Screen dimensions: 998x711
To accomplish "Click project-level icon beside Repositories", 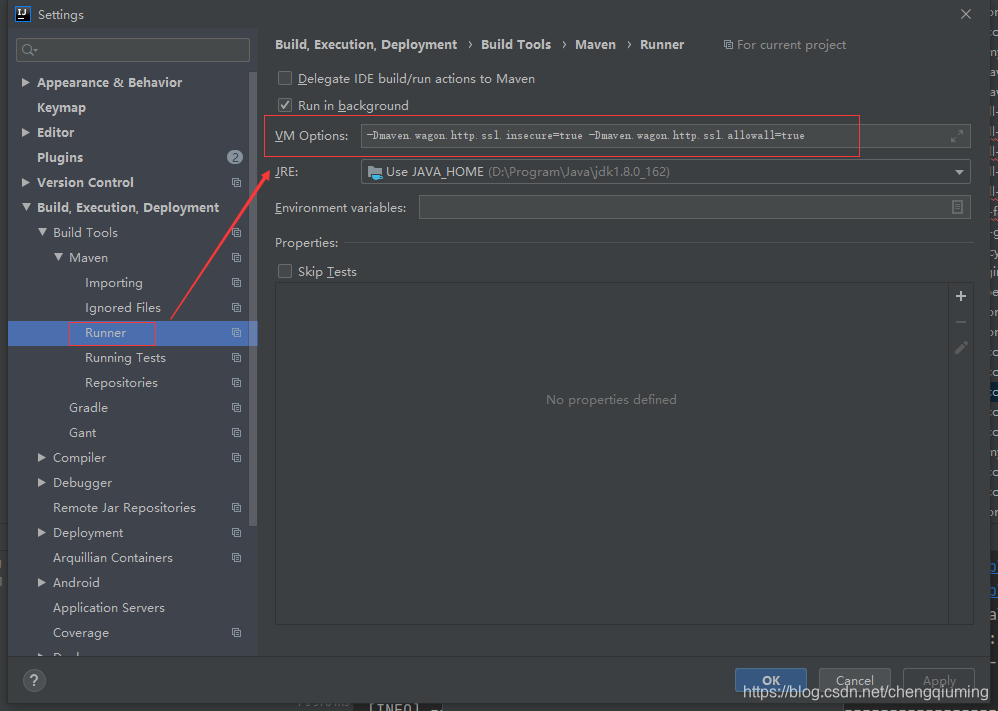I will pos(237,383).
